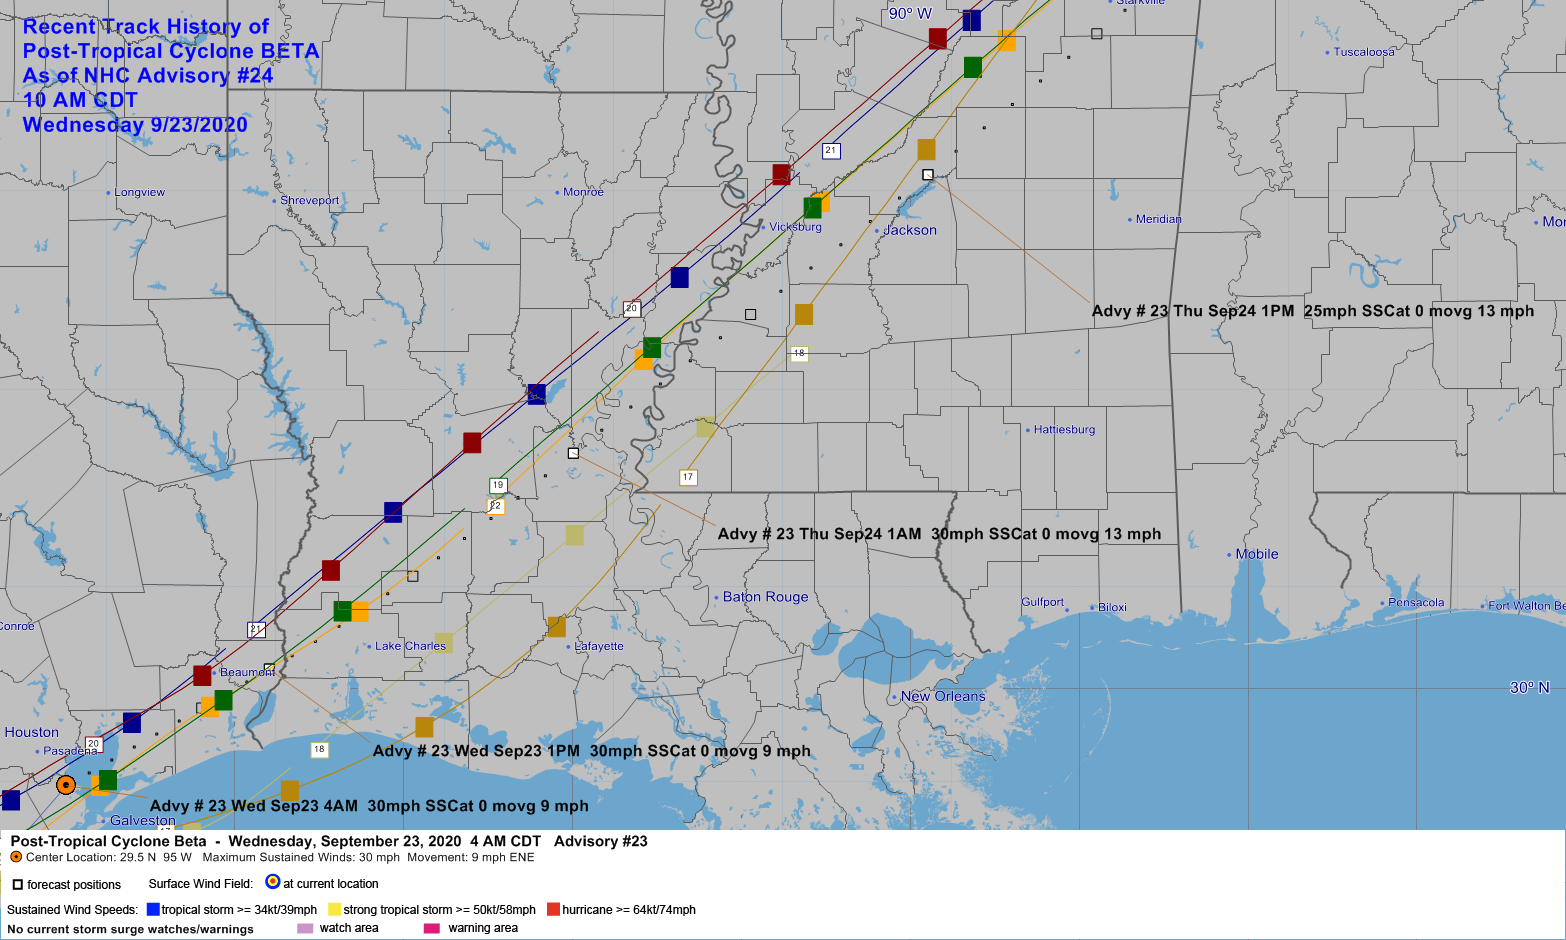Click the number 20 label in northeast Louisiana
The image size is (1566, 940).
(x=631, y=308)
